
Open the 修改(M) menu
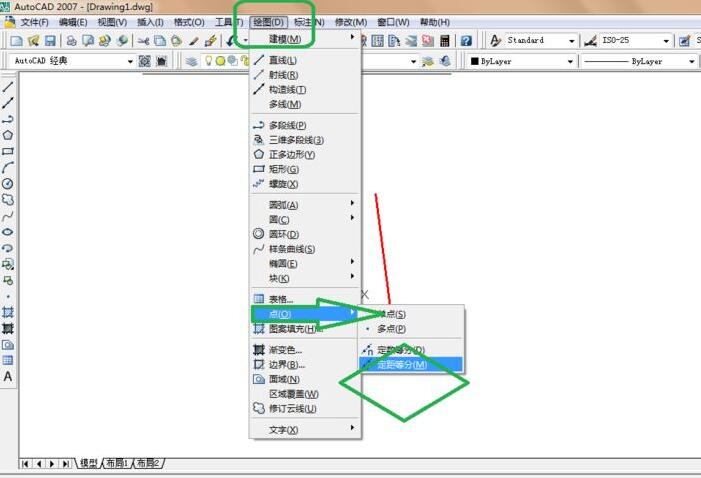(351, 22)
